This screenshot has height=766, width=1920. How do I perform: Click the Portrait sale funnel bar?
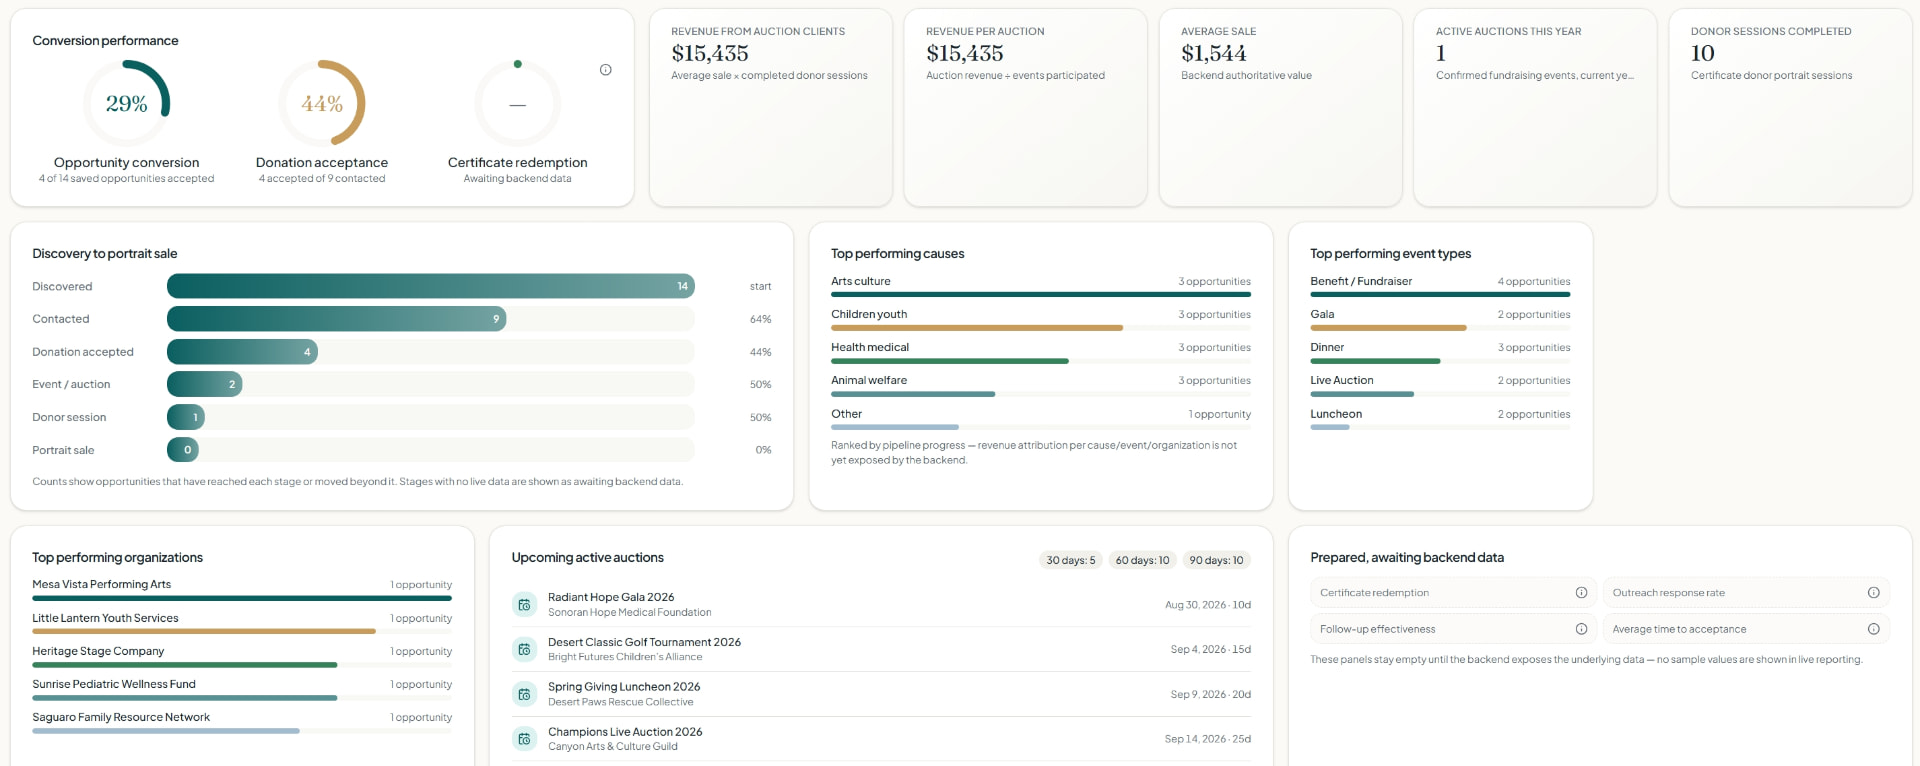pyautogui.click(x=183, y=450)
